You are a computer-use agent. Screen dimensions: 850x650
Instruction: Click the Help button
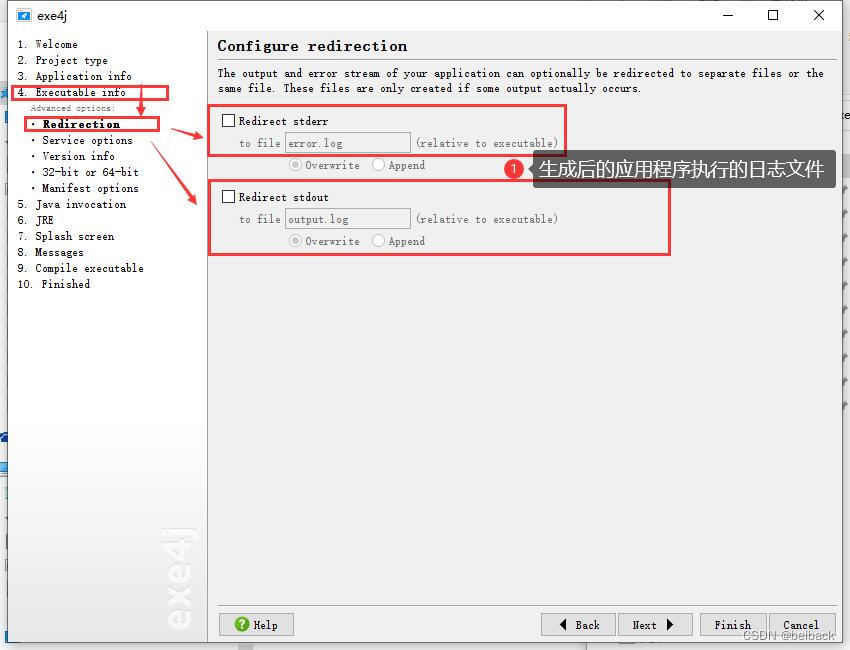256,625
